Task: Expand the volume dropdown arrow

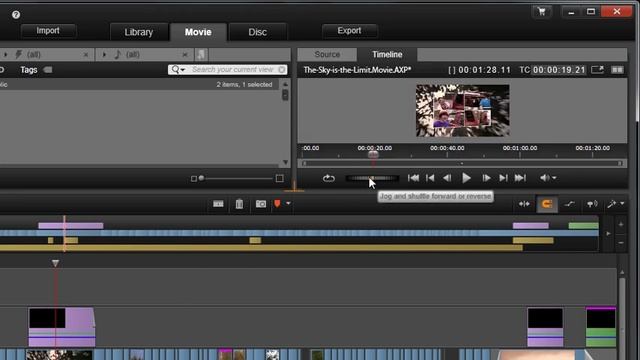Action: coord(554,178)
